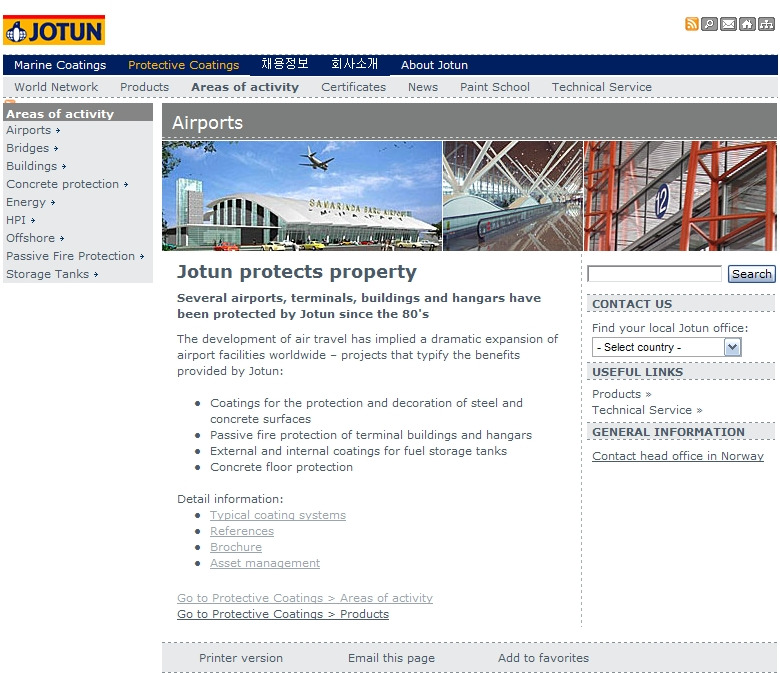Click the red steel structure gate 12 image

point(680,196)
